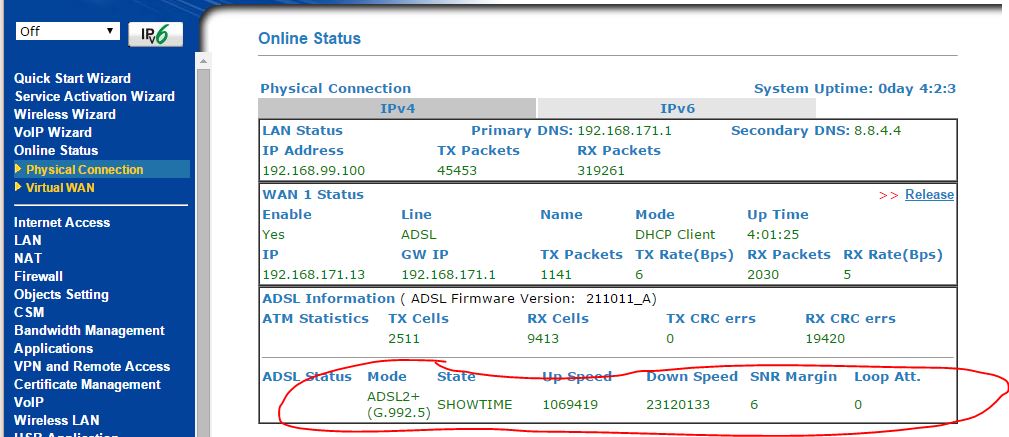Open the Wireless Wizard menu item
1009x437 pixels.
tap(65, 114)
